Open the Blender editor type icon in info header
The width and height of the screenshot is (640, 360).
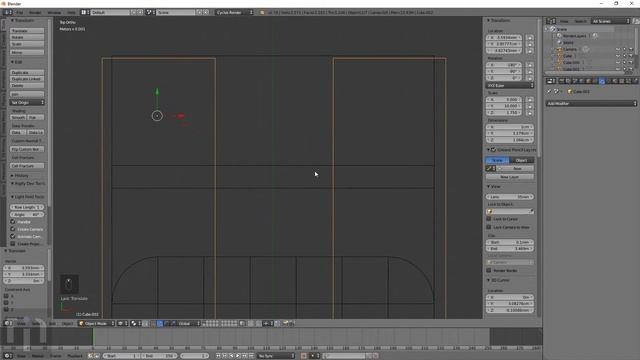point(7,13)
